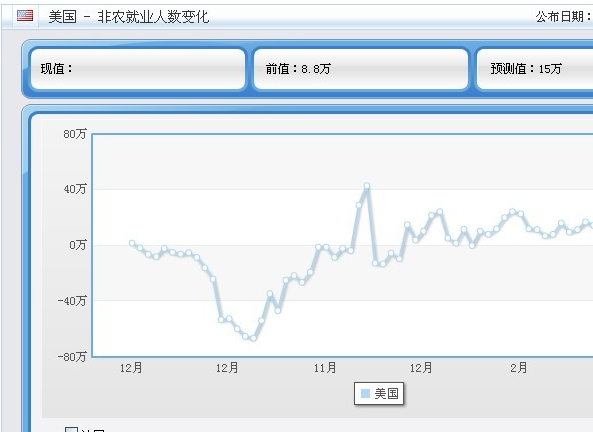The image size is (593, 432).
Task: Toggle the 美国 legend entry
Action: (379, 394)
